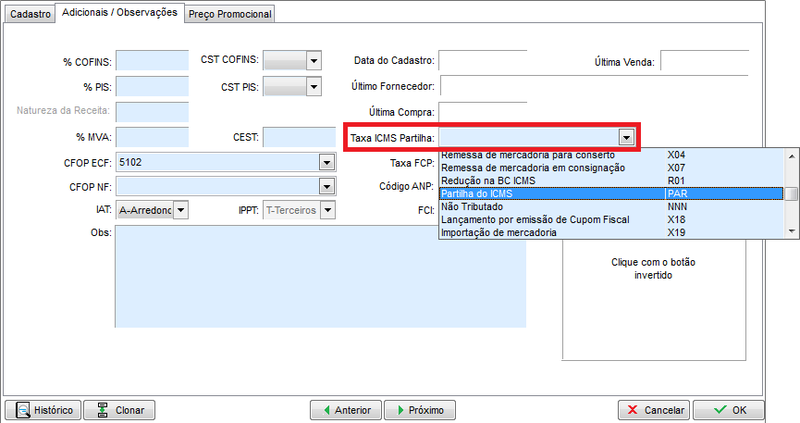Select Partilha do ICMS list option
800x423 pixels.
tap(550, 193)
